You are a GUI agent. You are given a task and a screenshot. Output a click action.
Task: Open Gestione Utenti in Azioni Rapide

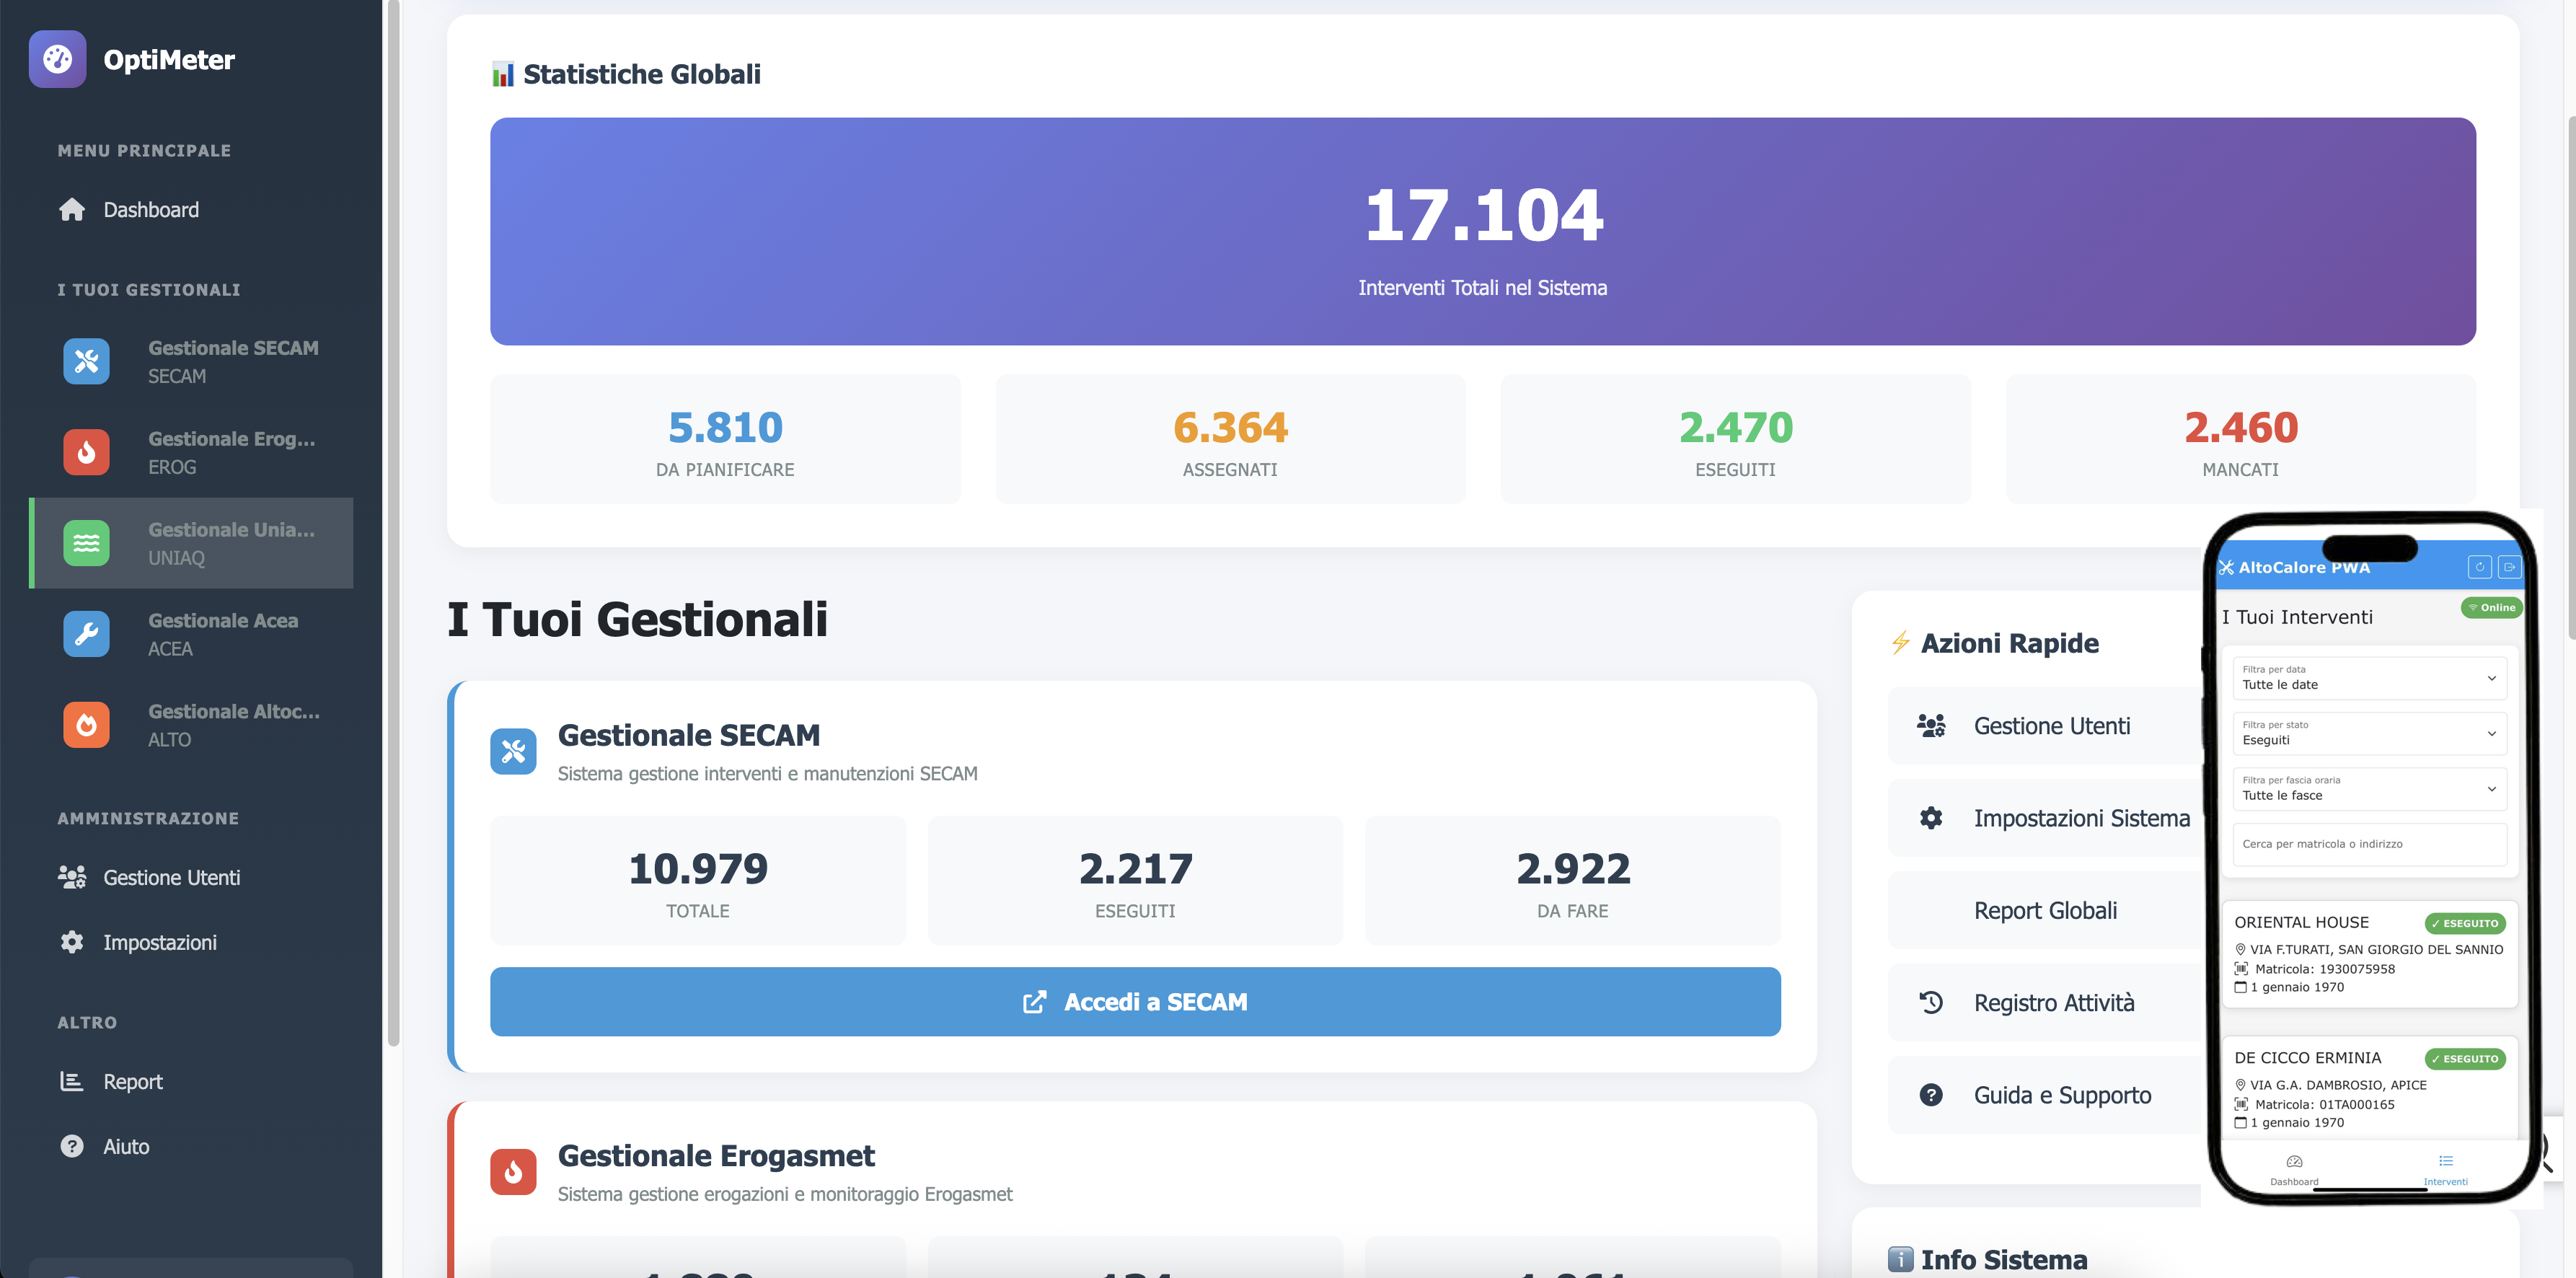[2046, 726]
